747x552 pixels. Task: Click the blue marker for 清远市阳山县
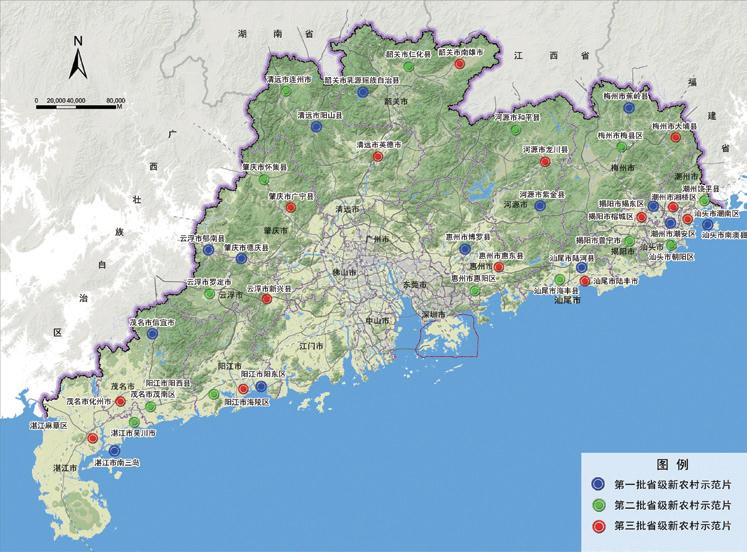pyautogui.click(x=317, y=128)
